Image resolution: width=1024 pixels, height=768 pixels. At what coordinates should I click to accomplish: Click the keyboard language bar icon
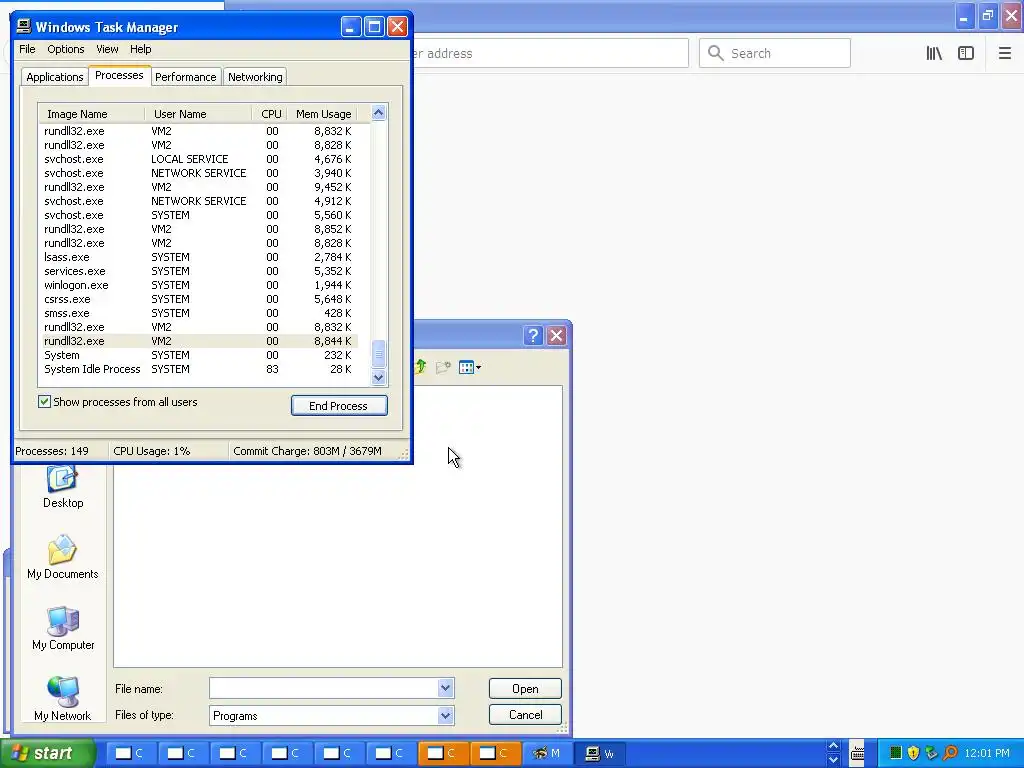click(x=857, y=753)
